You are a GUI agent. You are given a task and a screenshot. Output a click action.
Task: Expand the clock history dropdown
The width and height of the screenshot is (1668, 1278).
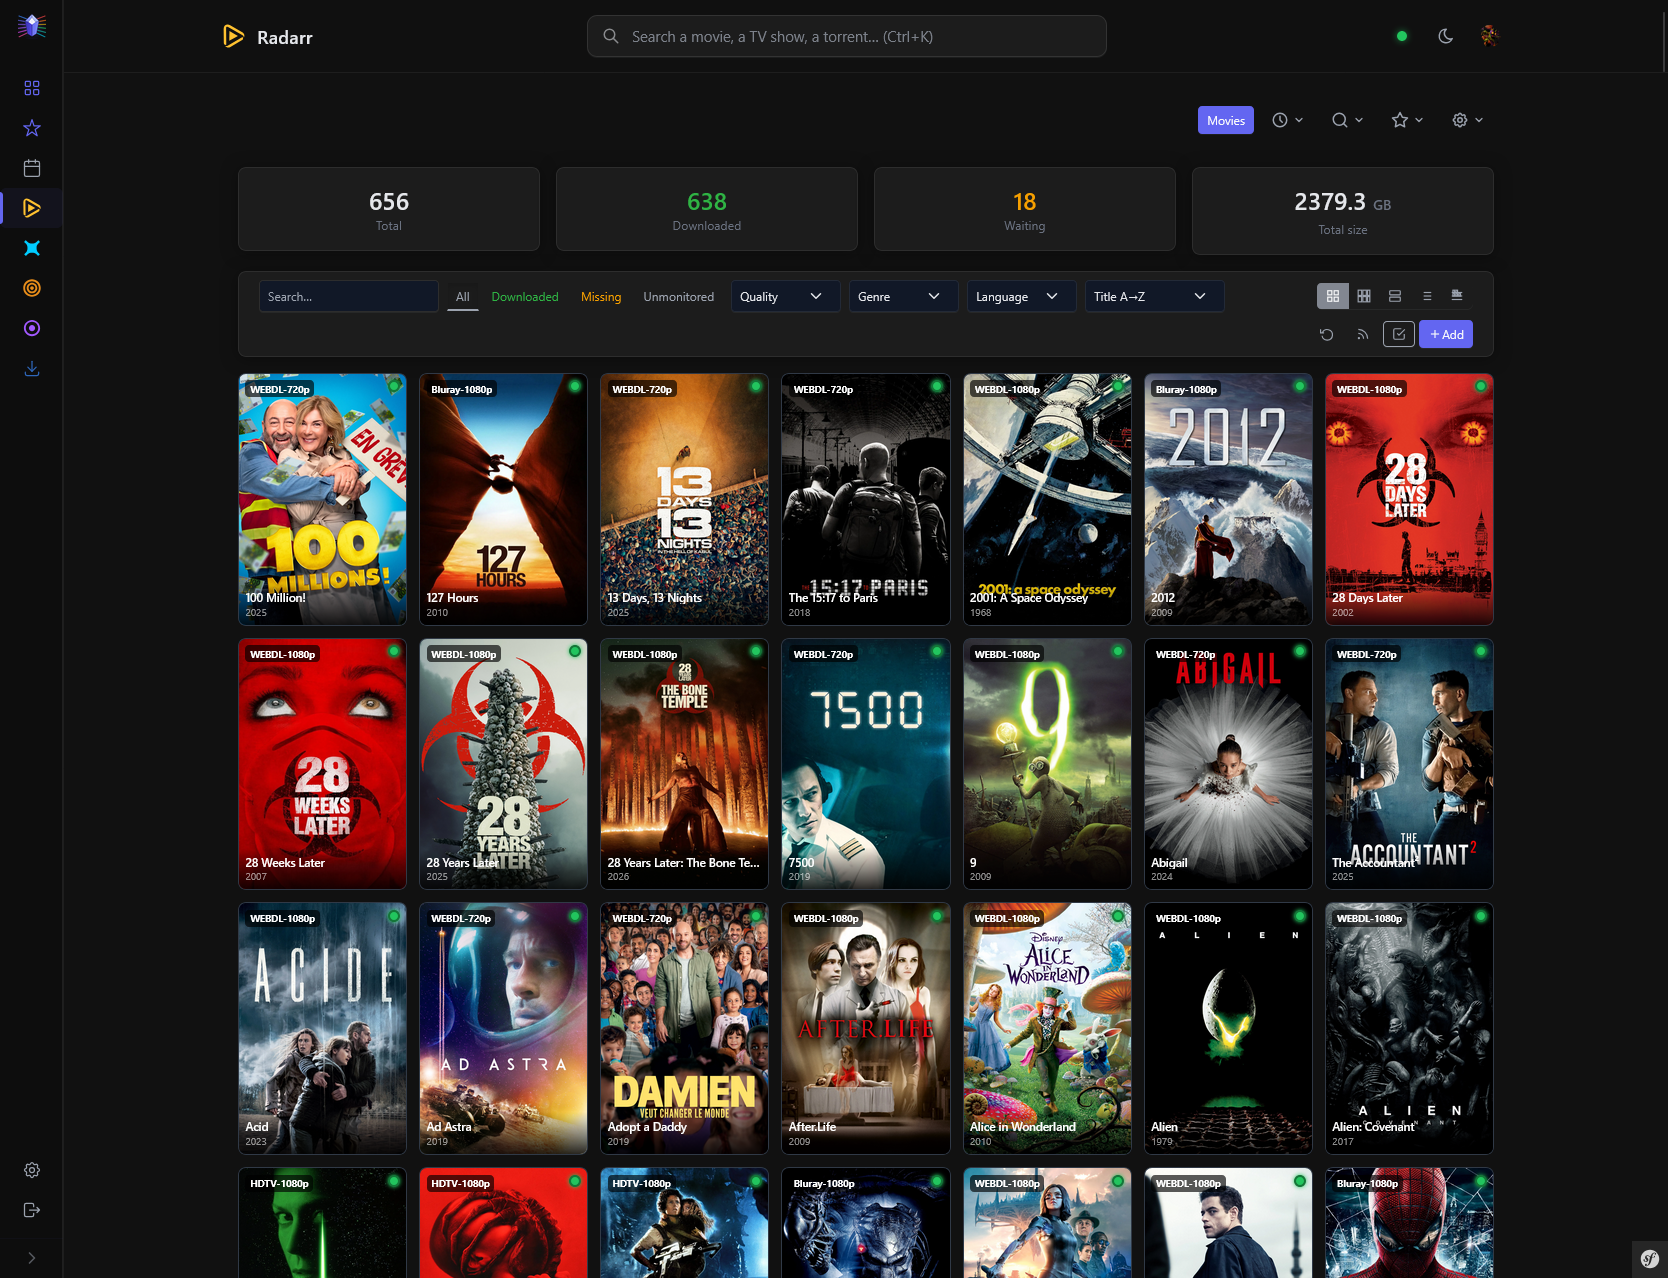(x=1288, y=120)
